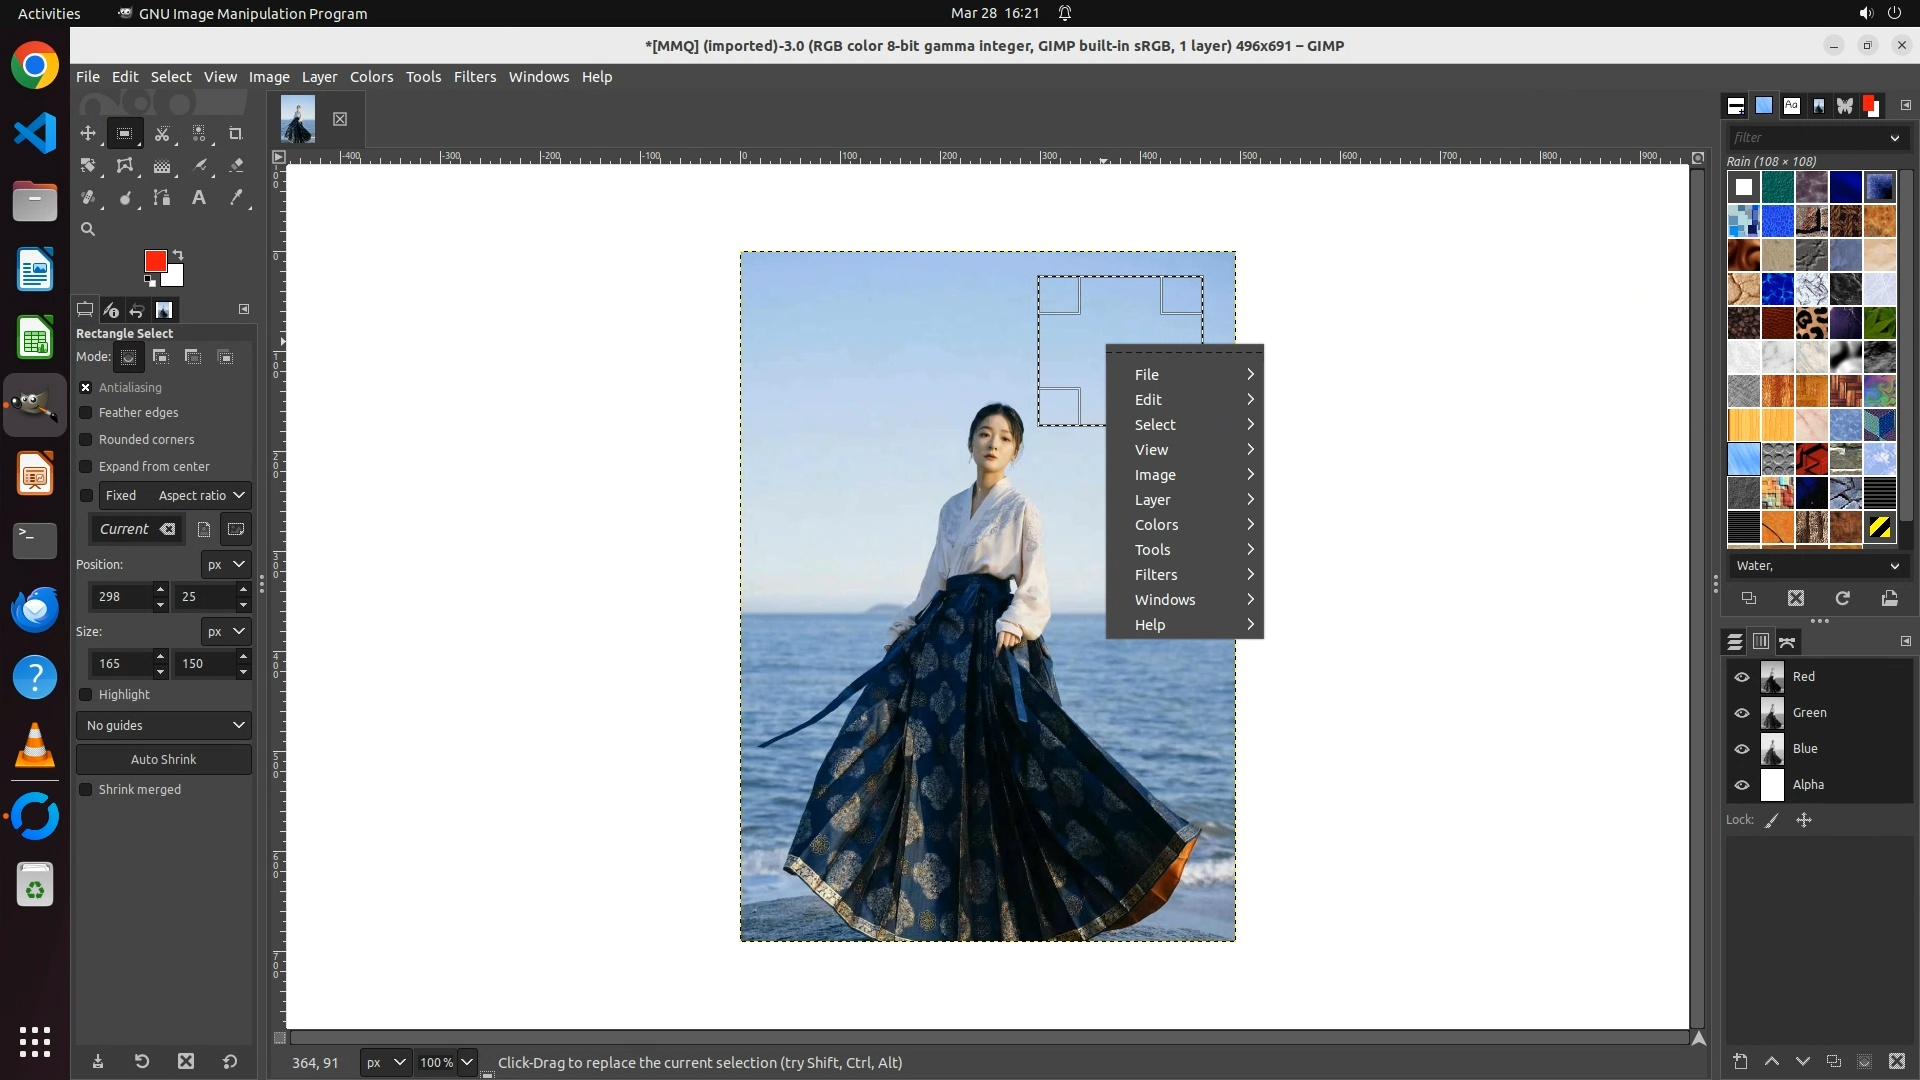Select the Eraser tool
1920x1080 pixels.
coord(236,165)
